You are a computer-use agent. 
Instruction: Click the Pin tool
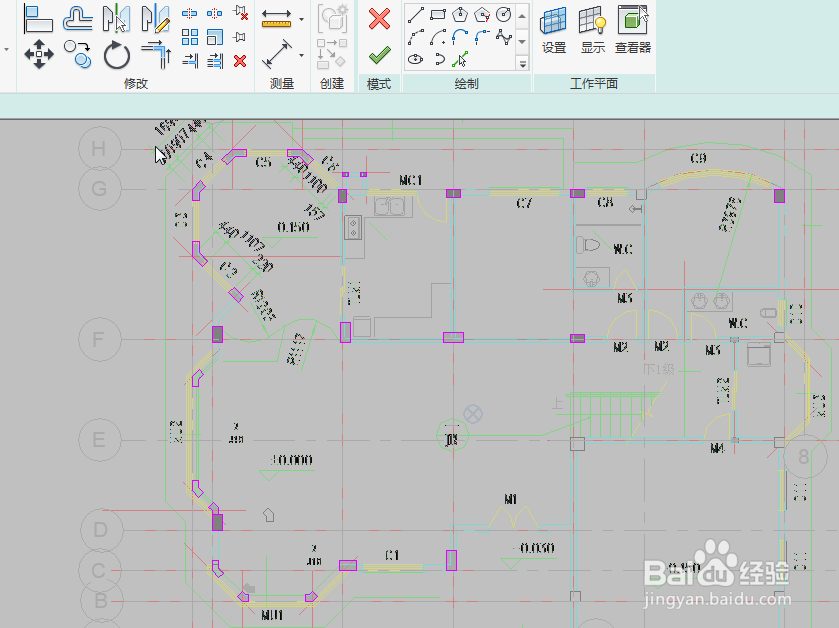point(240,37)
